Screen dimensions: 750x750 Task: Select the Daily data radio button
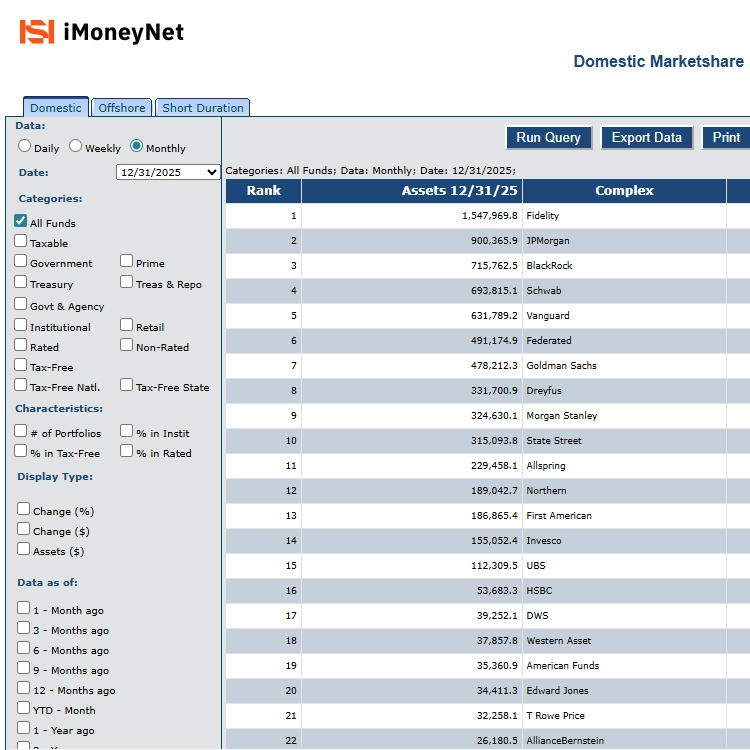pos(25,146)
